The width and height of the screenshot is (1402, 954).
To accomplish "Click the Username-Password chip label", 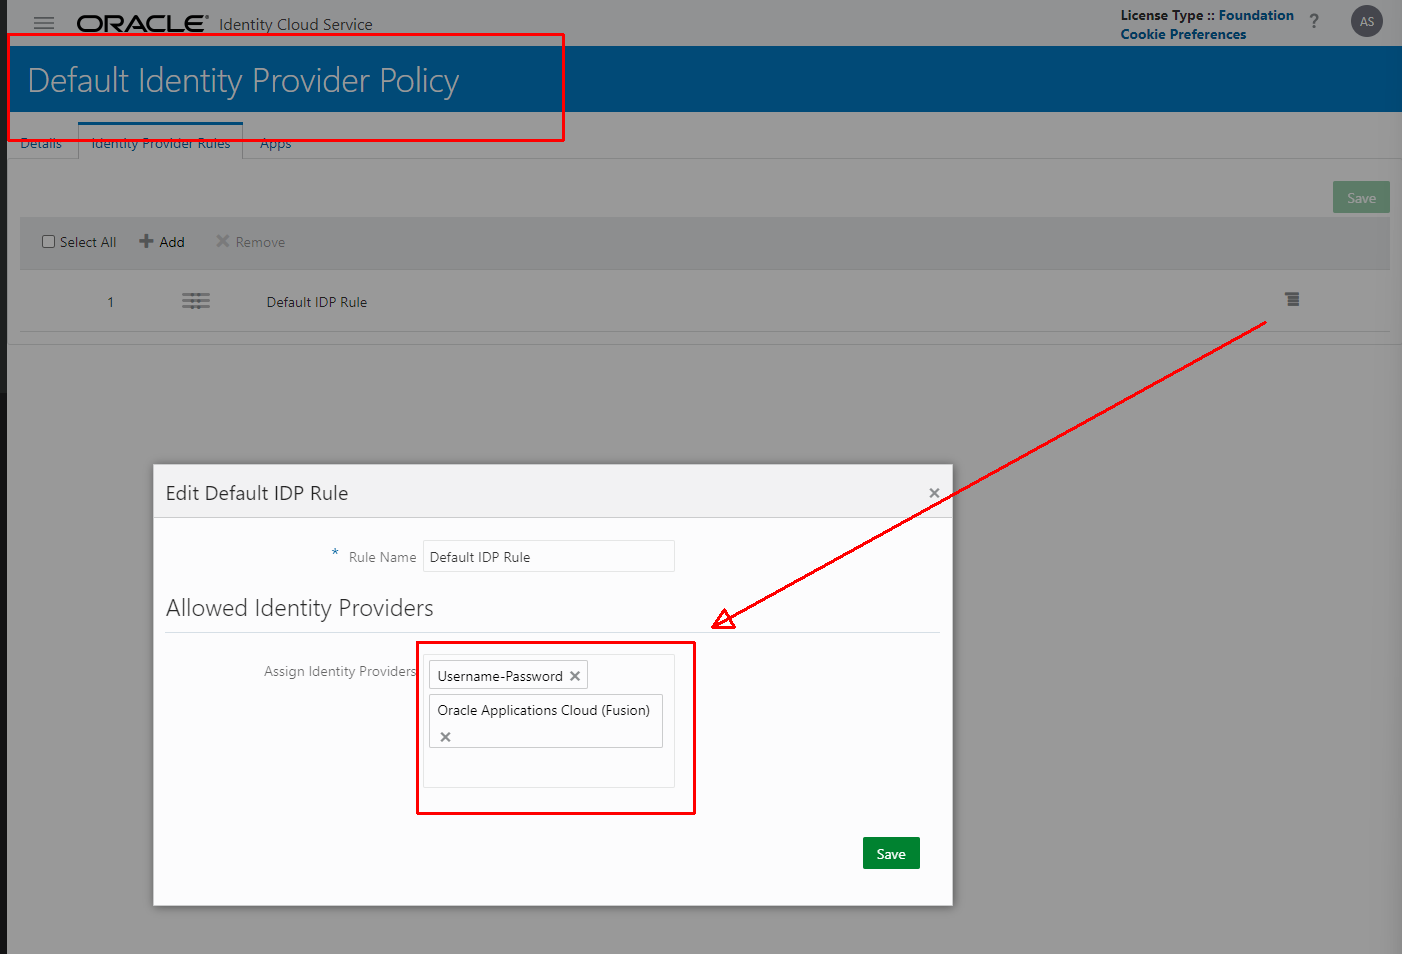I will coord(500,676).
